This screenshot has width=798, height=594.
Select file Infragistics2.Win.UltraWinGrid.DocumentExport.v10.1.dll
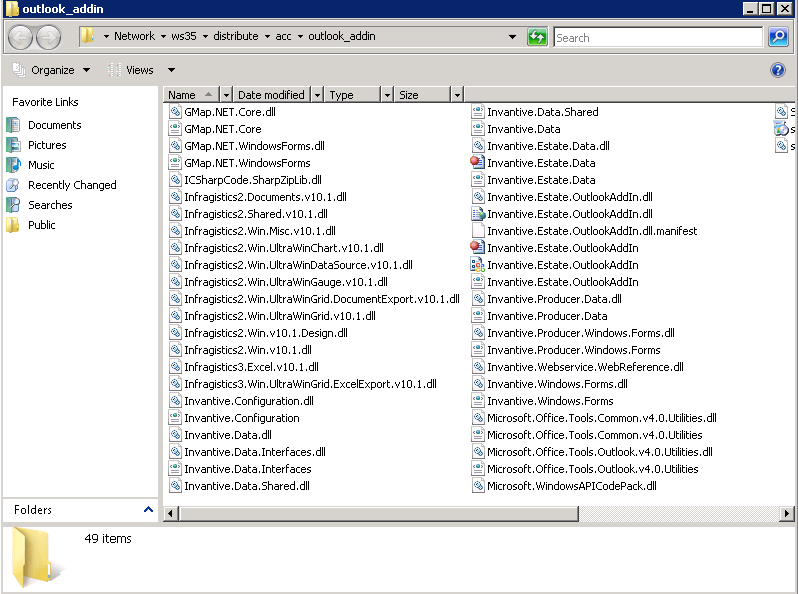coord(322,299)
